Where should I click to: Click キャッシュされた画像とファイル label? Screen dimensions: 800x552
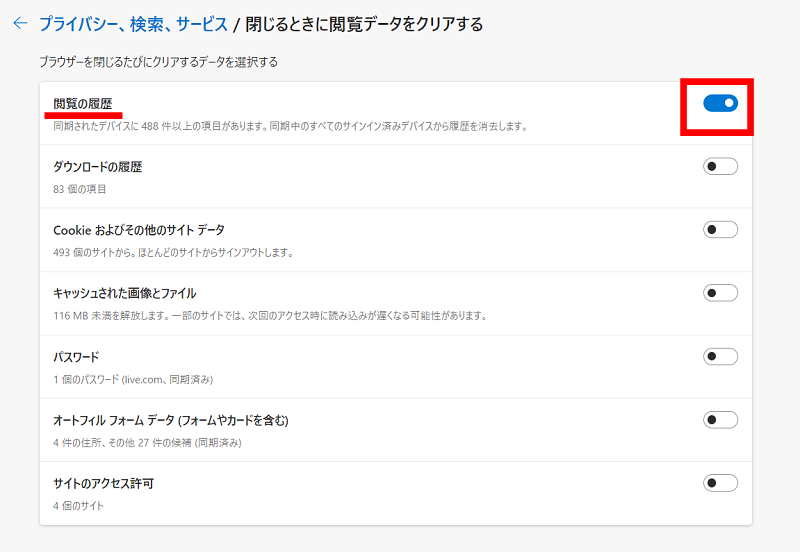coord(124,293)
